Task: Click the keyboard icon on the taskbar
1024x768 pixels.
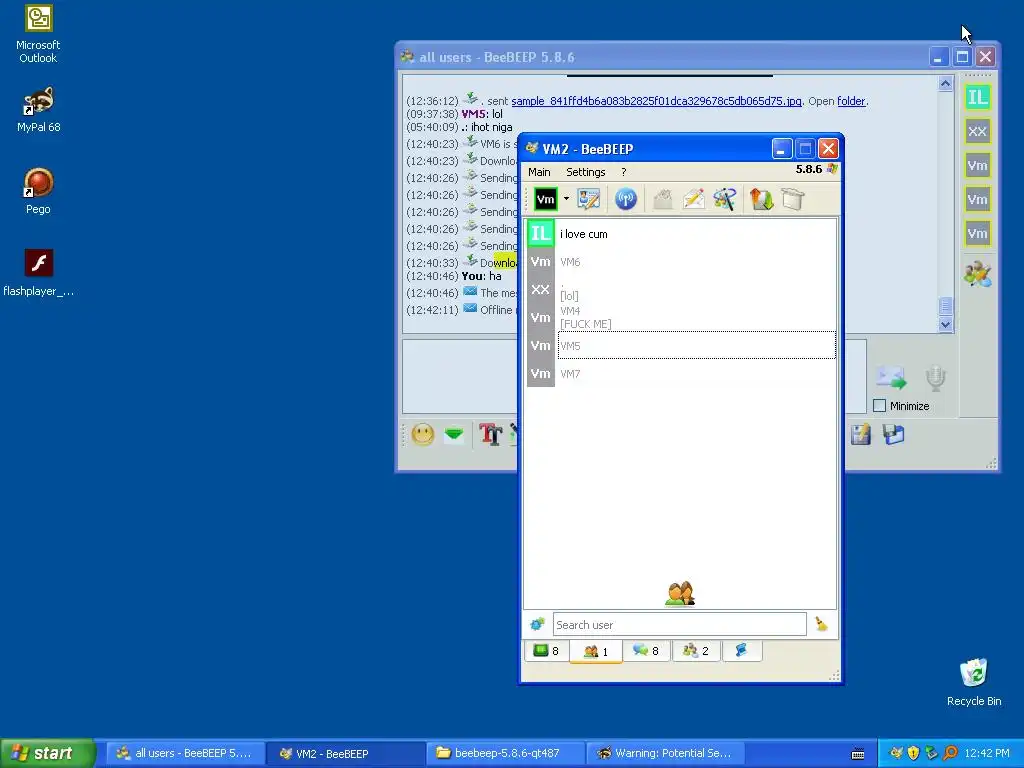Action: (858, 754)
